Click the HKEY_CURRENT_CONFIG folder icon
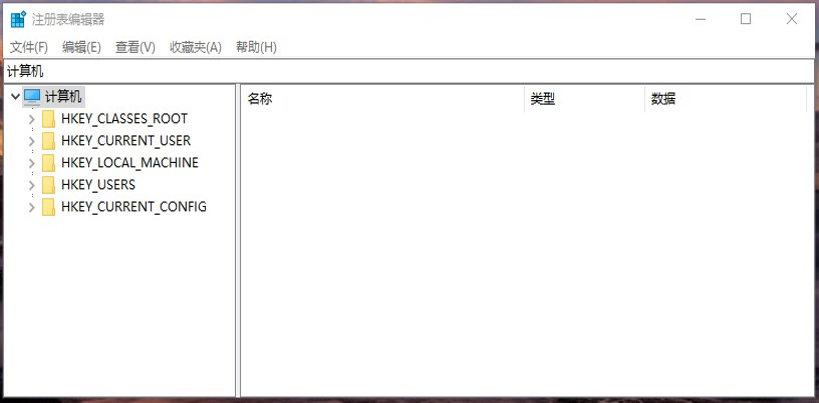Viewport: 819px width, 403px height. (x=48, y=207)
